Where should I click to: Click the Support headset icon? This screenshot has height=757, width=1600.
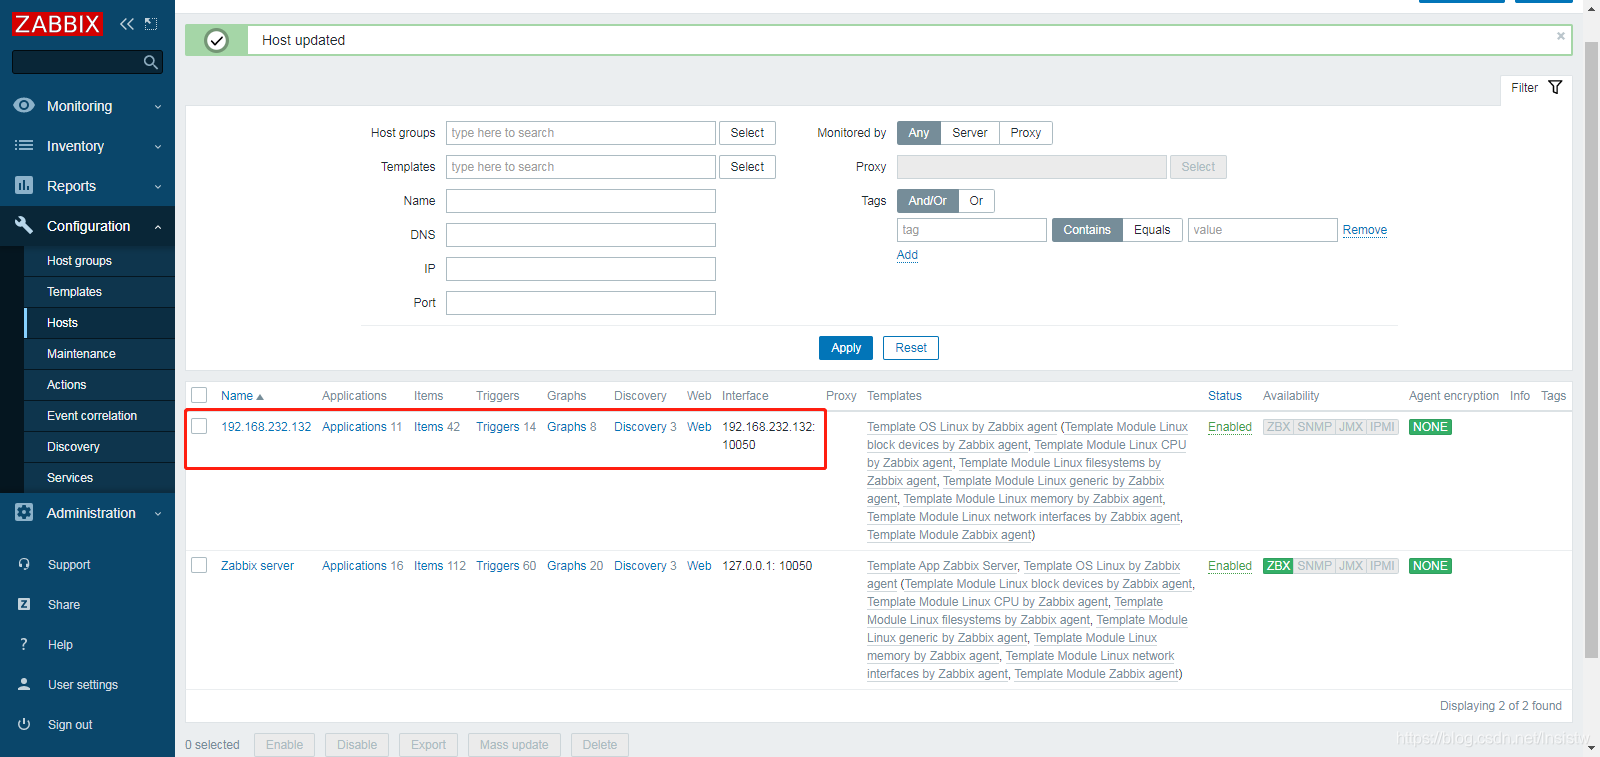pos(24,564)
